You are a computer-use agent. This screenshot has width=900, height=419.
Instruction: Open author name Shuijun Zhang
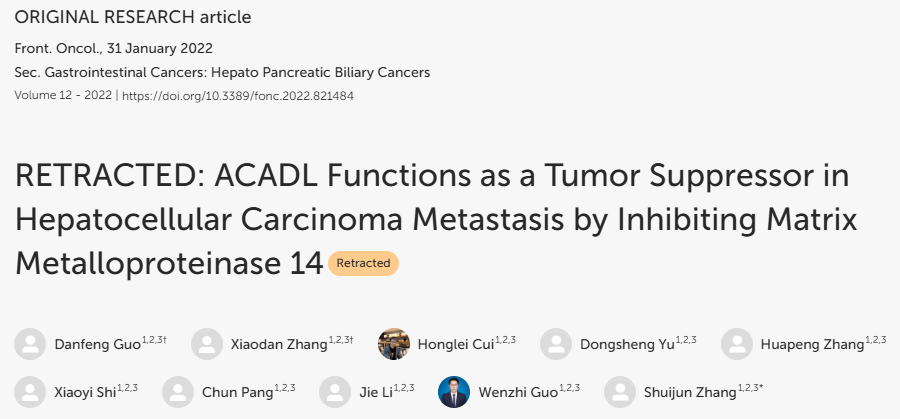coord(690,393)
